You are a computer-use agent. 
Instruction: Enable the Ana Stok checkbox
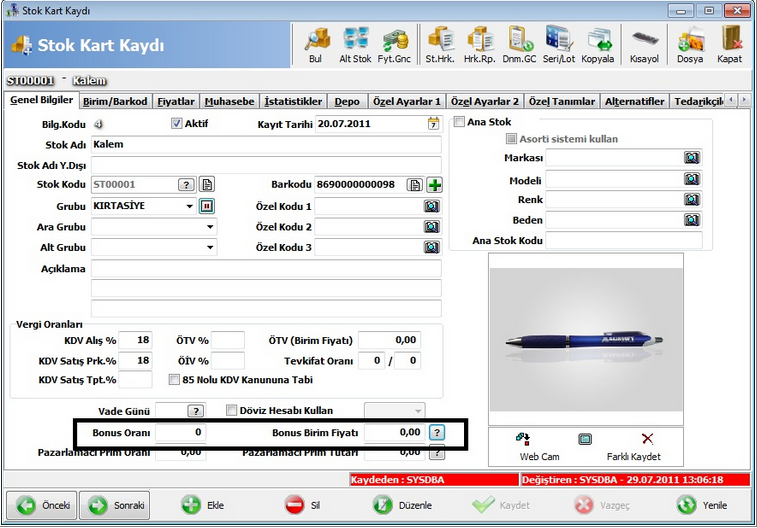(x=459, y=122)
